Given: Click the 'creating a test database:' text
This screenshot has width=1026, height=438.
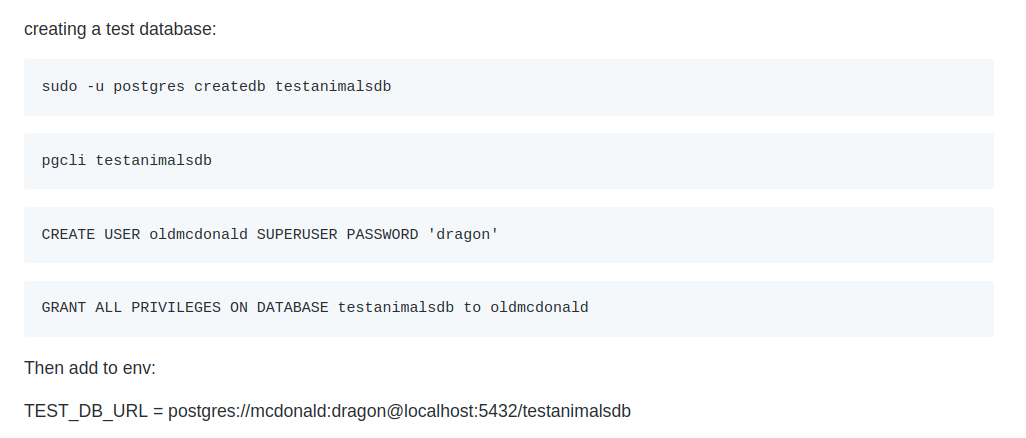Looking at the screenshot, I should tap(120, 29).
